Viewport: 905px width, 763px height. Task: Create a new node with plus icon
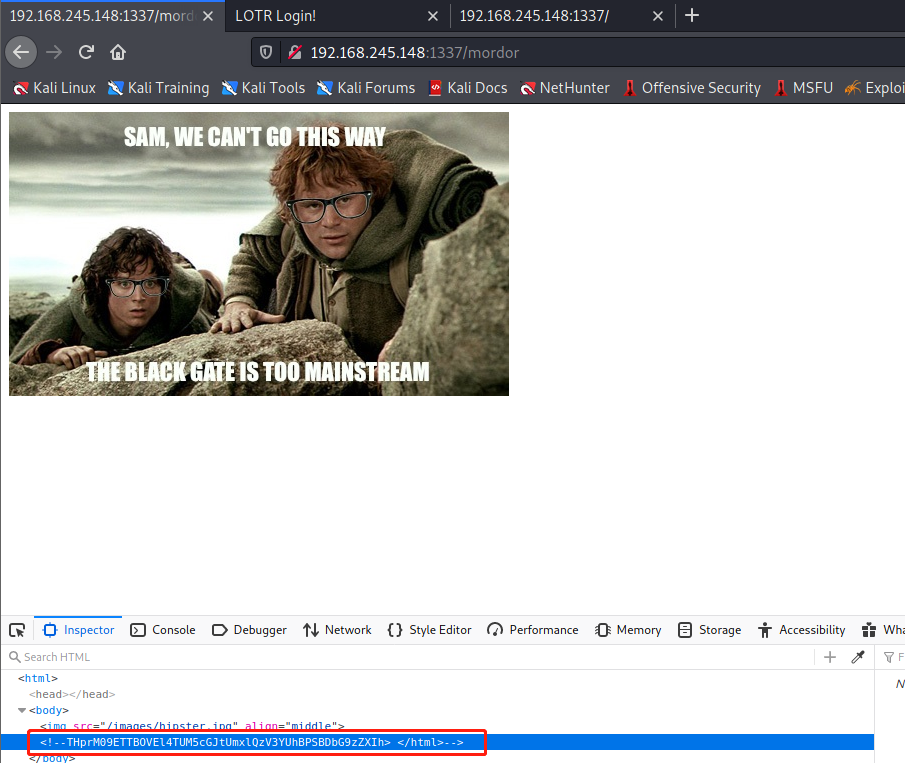click(x=830, y=657)
